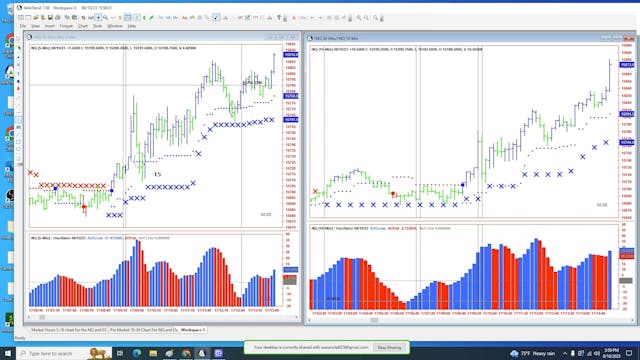This screenshot has width=640, height=360.
Task: Select the green pencil draw icon
Action: pos(151,18)
